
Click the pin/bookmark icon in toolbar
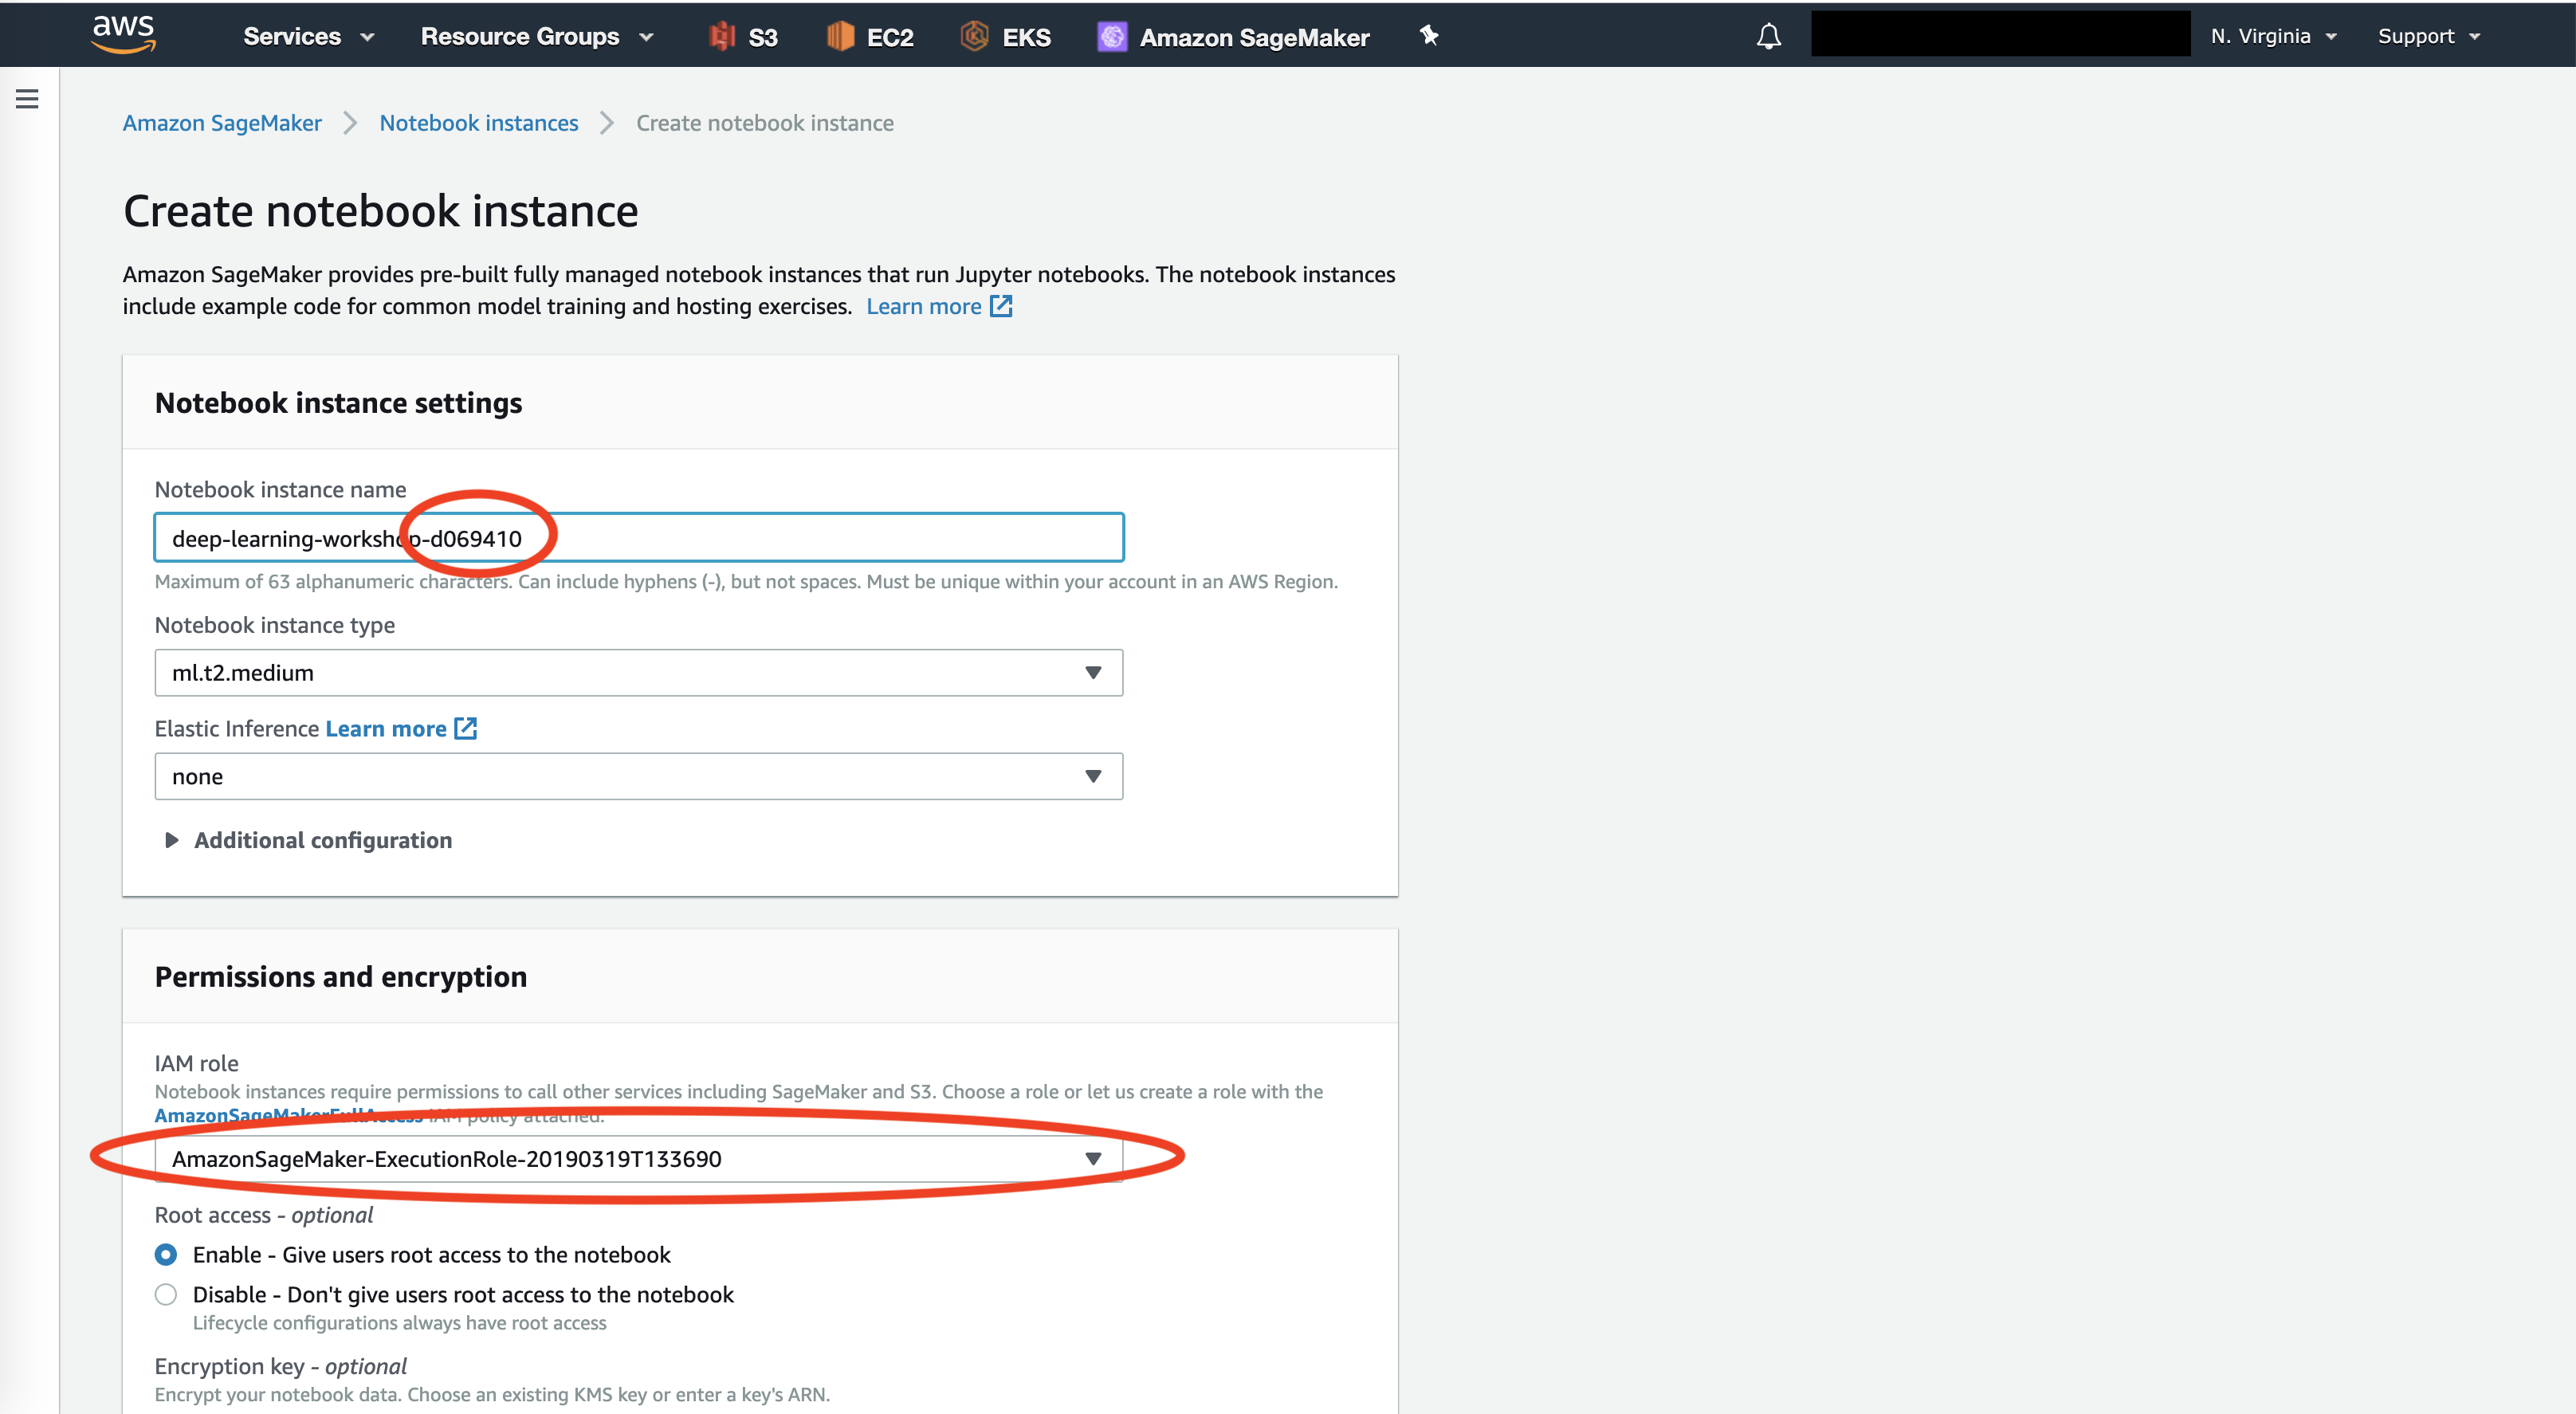coord(1427,35)
